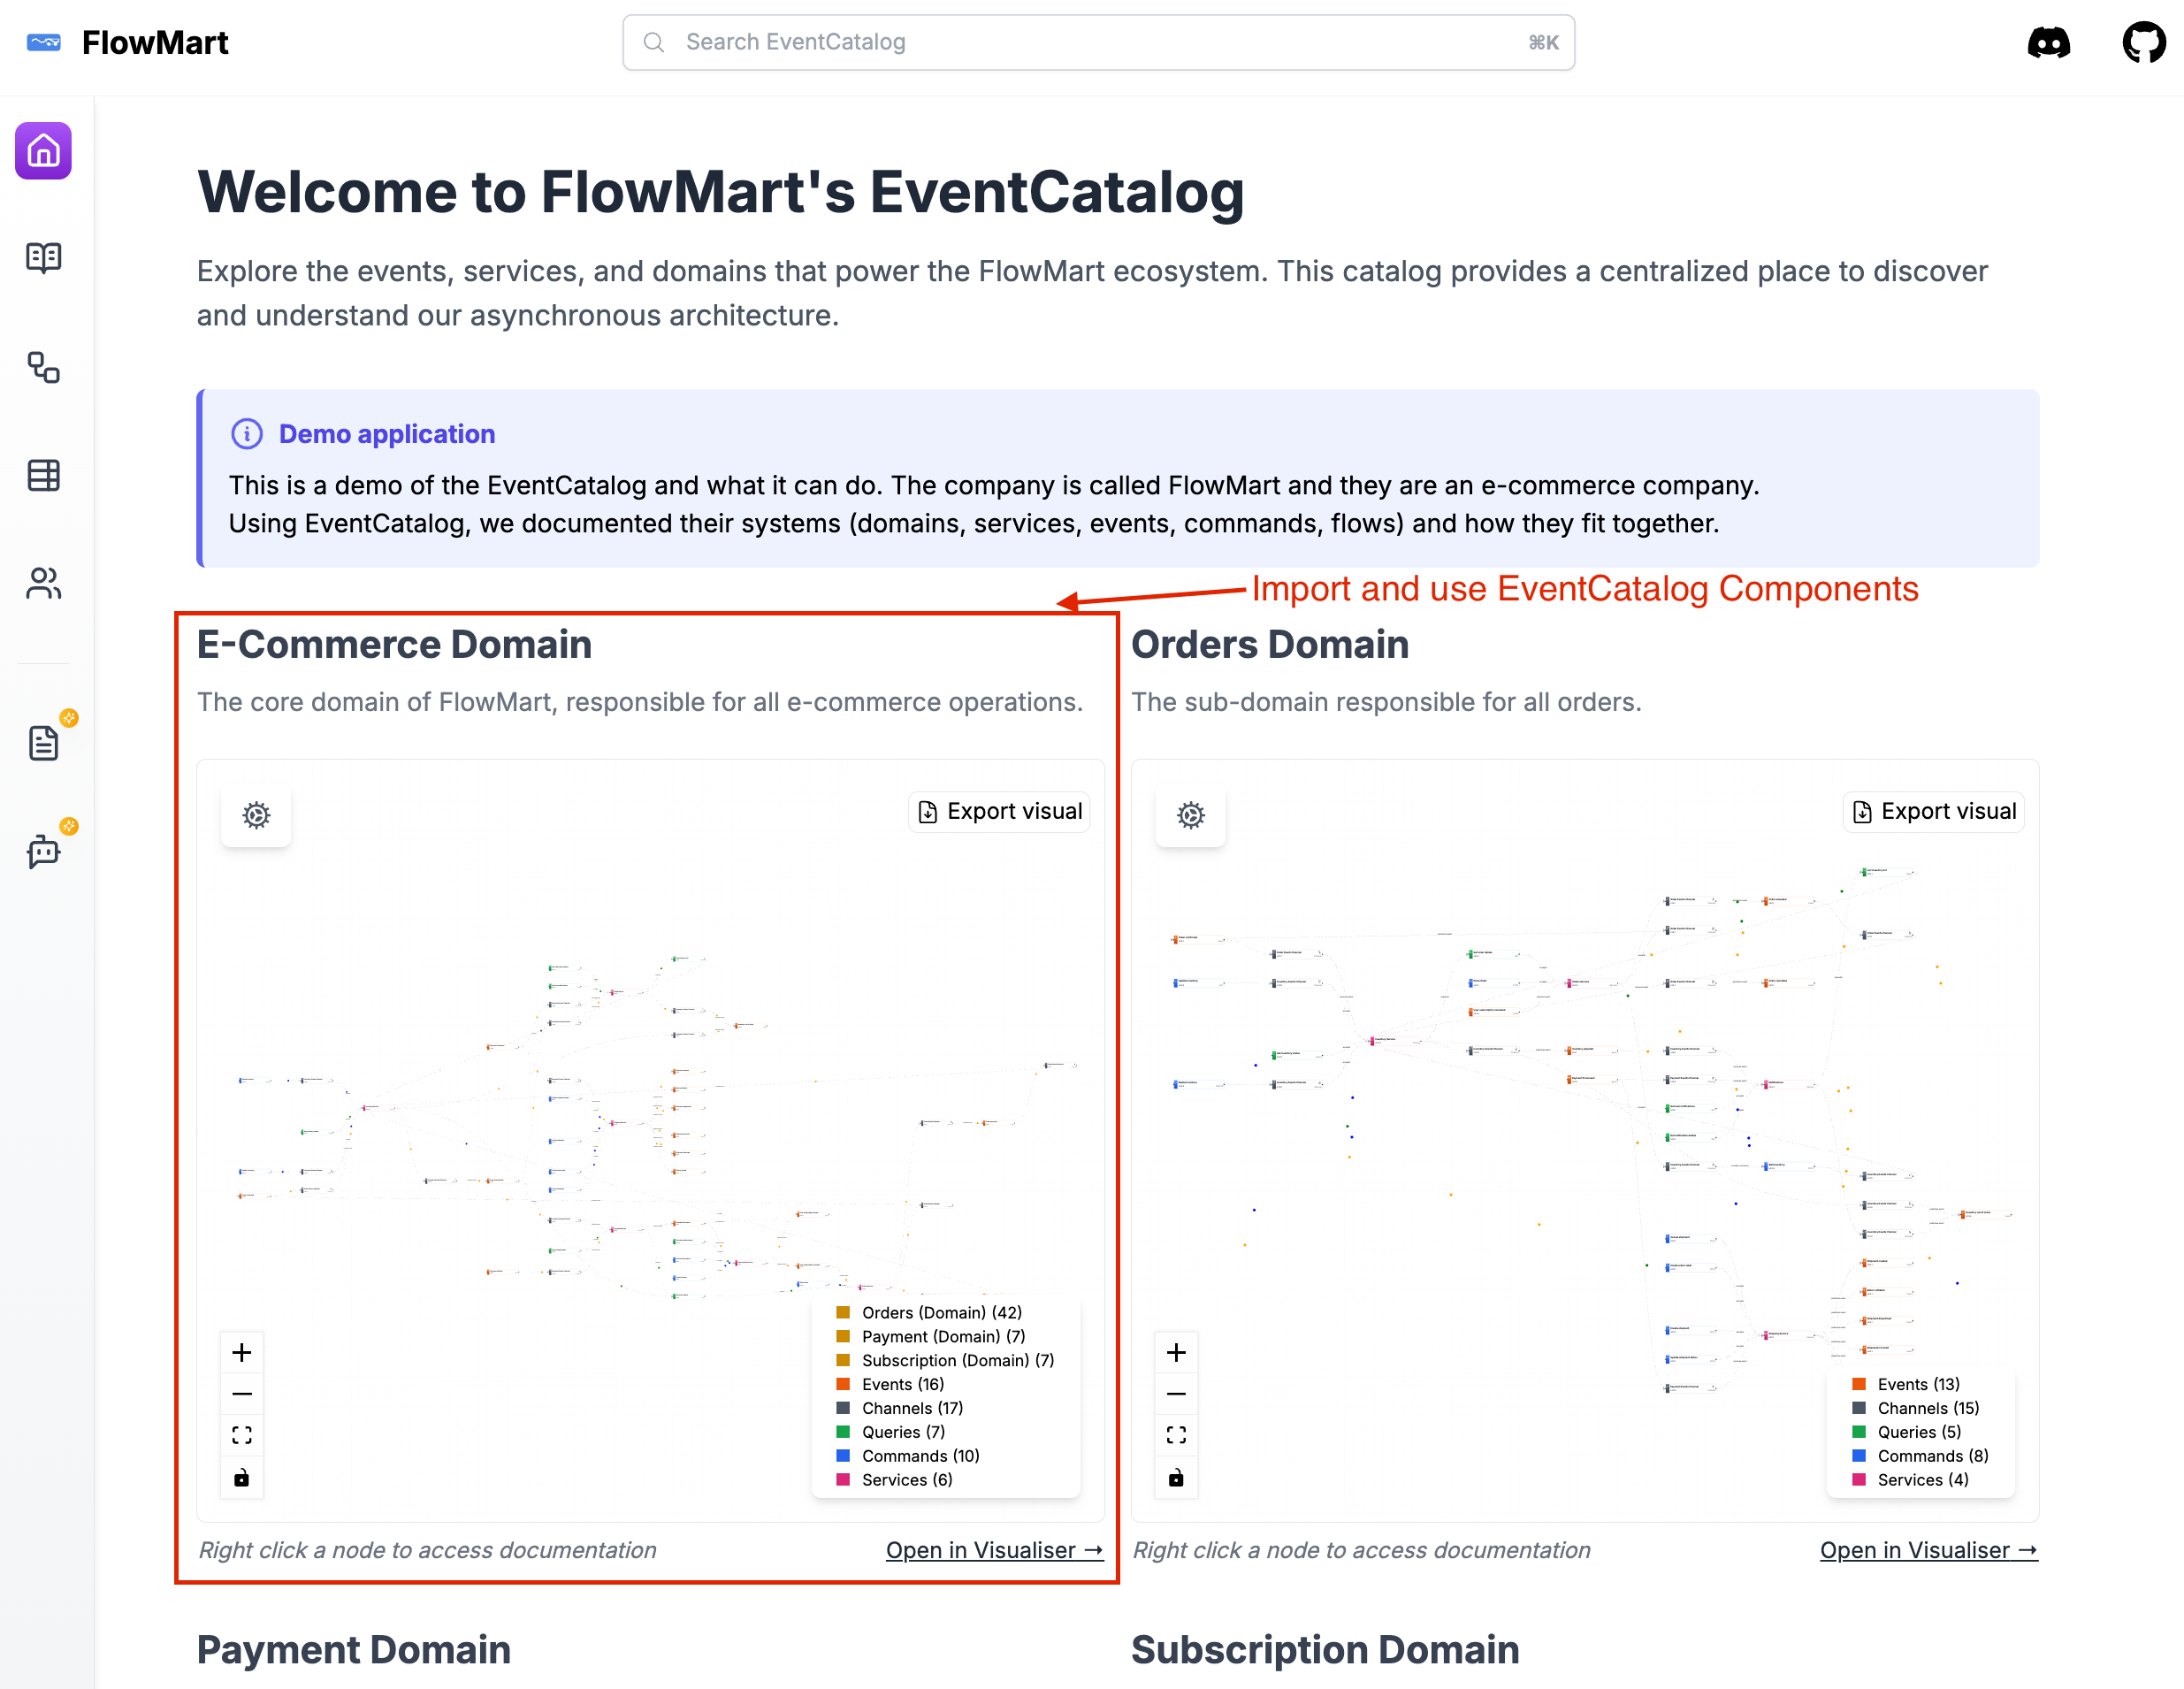
Task: Open the Visualiser flowchart icon in the sidebar
Action: [x=42, y=368]
